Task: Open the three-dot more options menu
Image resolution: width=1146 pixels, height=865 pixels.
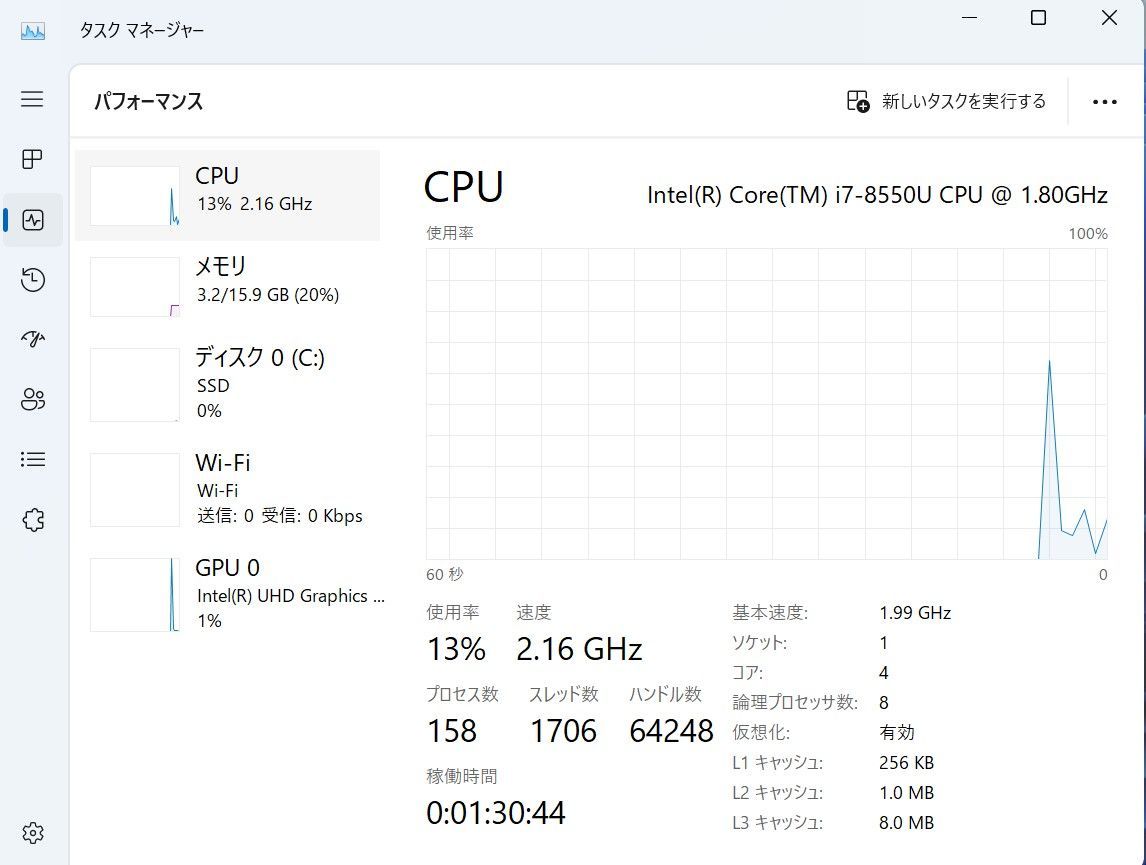Action: pos(1104,101)
